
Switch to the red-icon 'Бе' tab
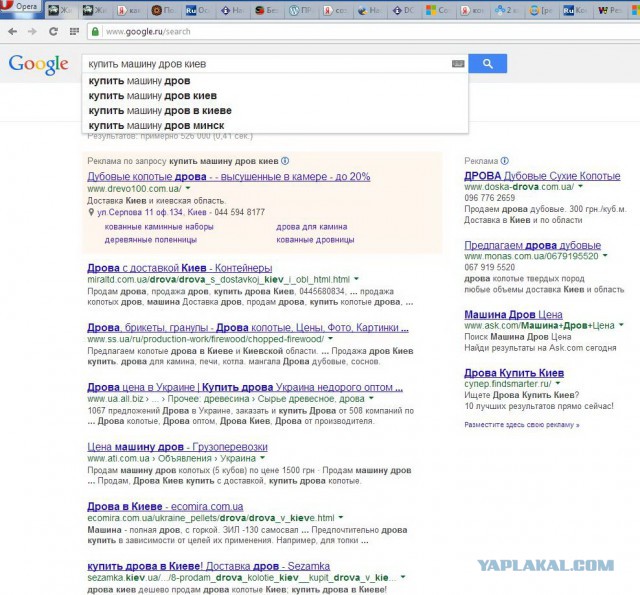pos(267,10)
